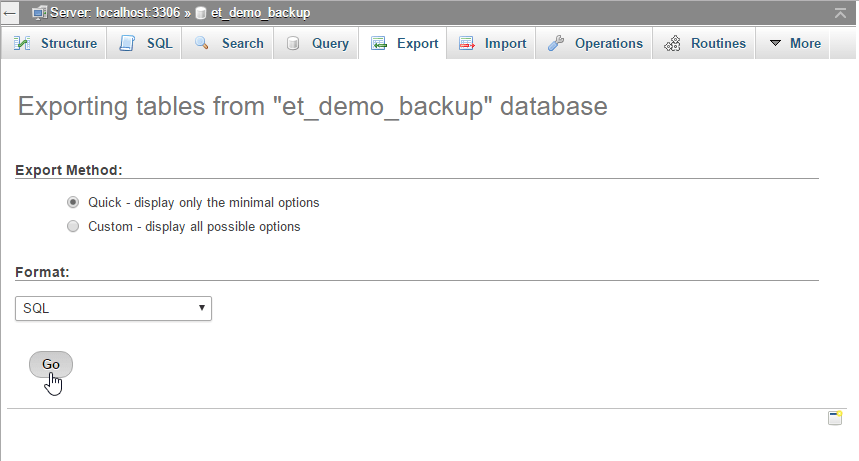The height and width of the screenshot is (461, 859).
Task: Select Custom export method radio button
Action: click(x=73, y=226)
